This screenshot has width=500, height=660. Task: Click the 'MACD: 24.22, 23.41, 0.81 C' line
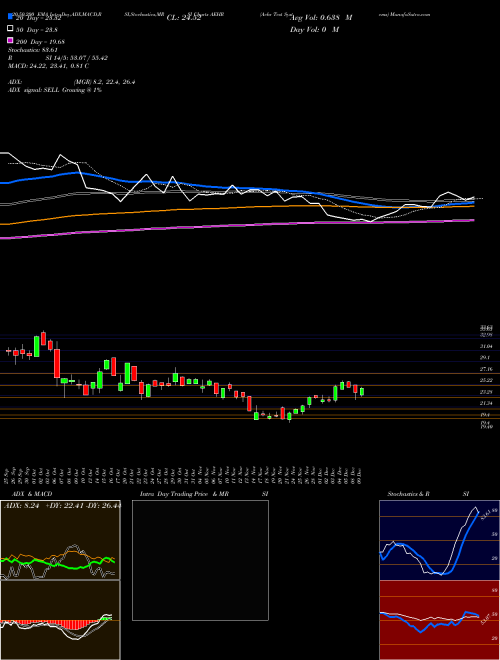coord(48,66)
